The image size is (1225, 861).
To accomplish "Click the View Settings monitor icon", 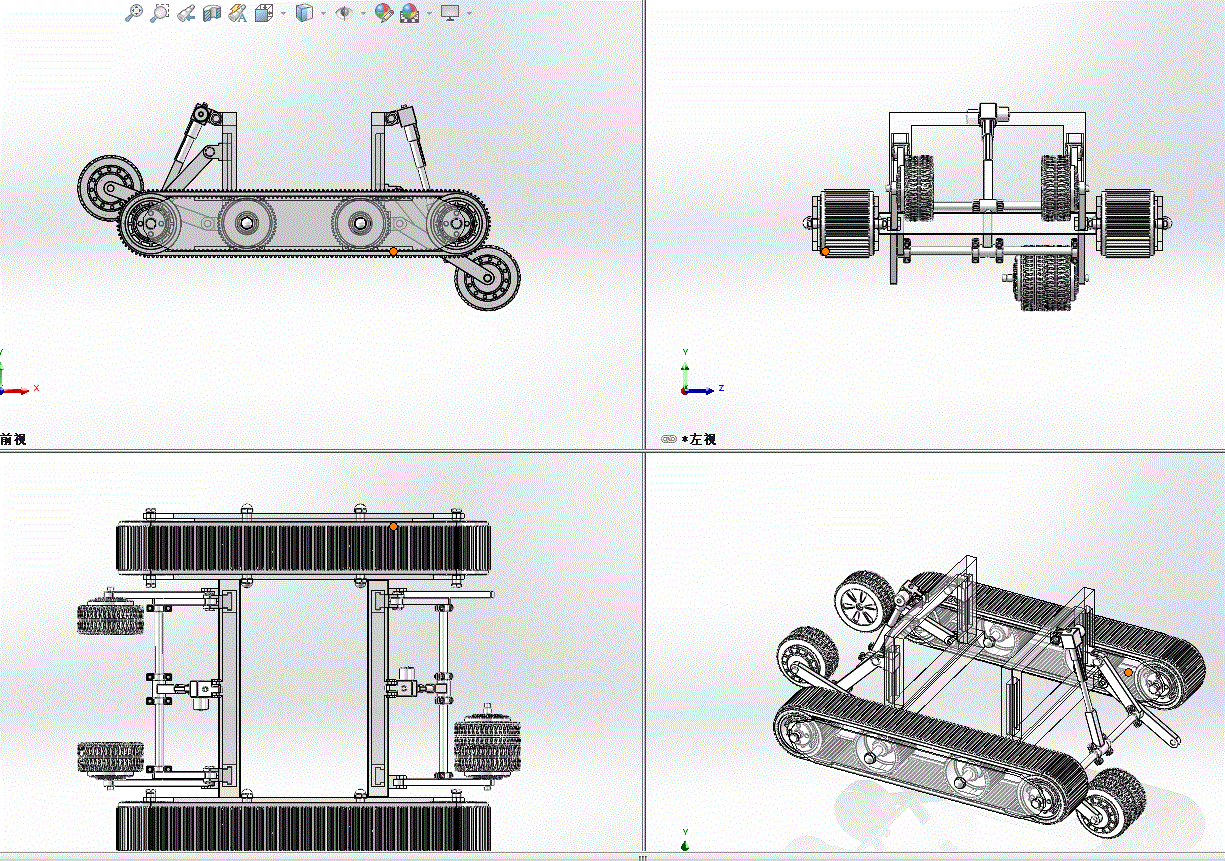I will pyautogui.click(x=451, y=13).
